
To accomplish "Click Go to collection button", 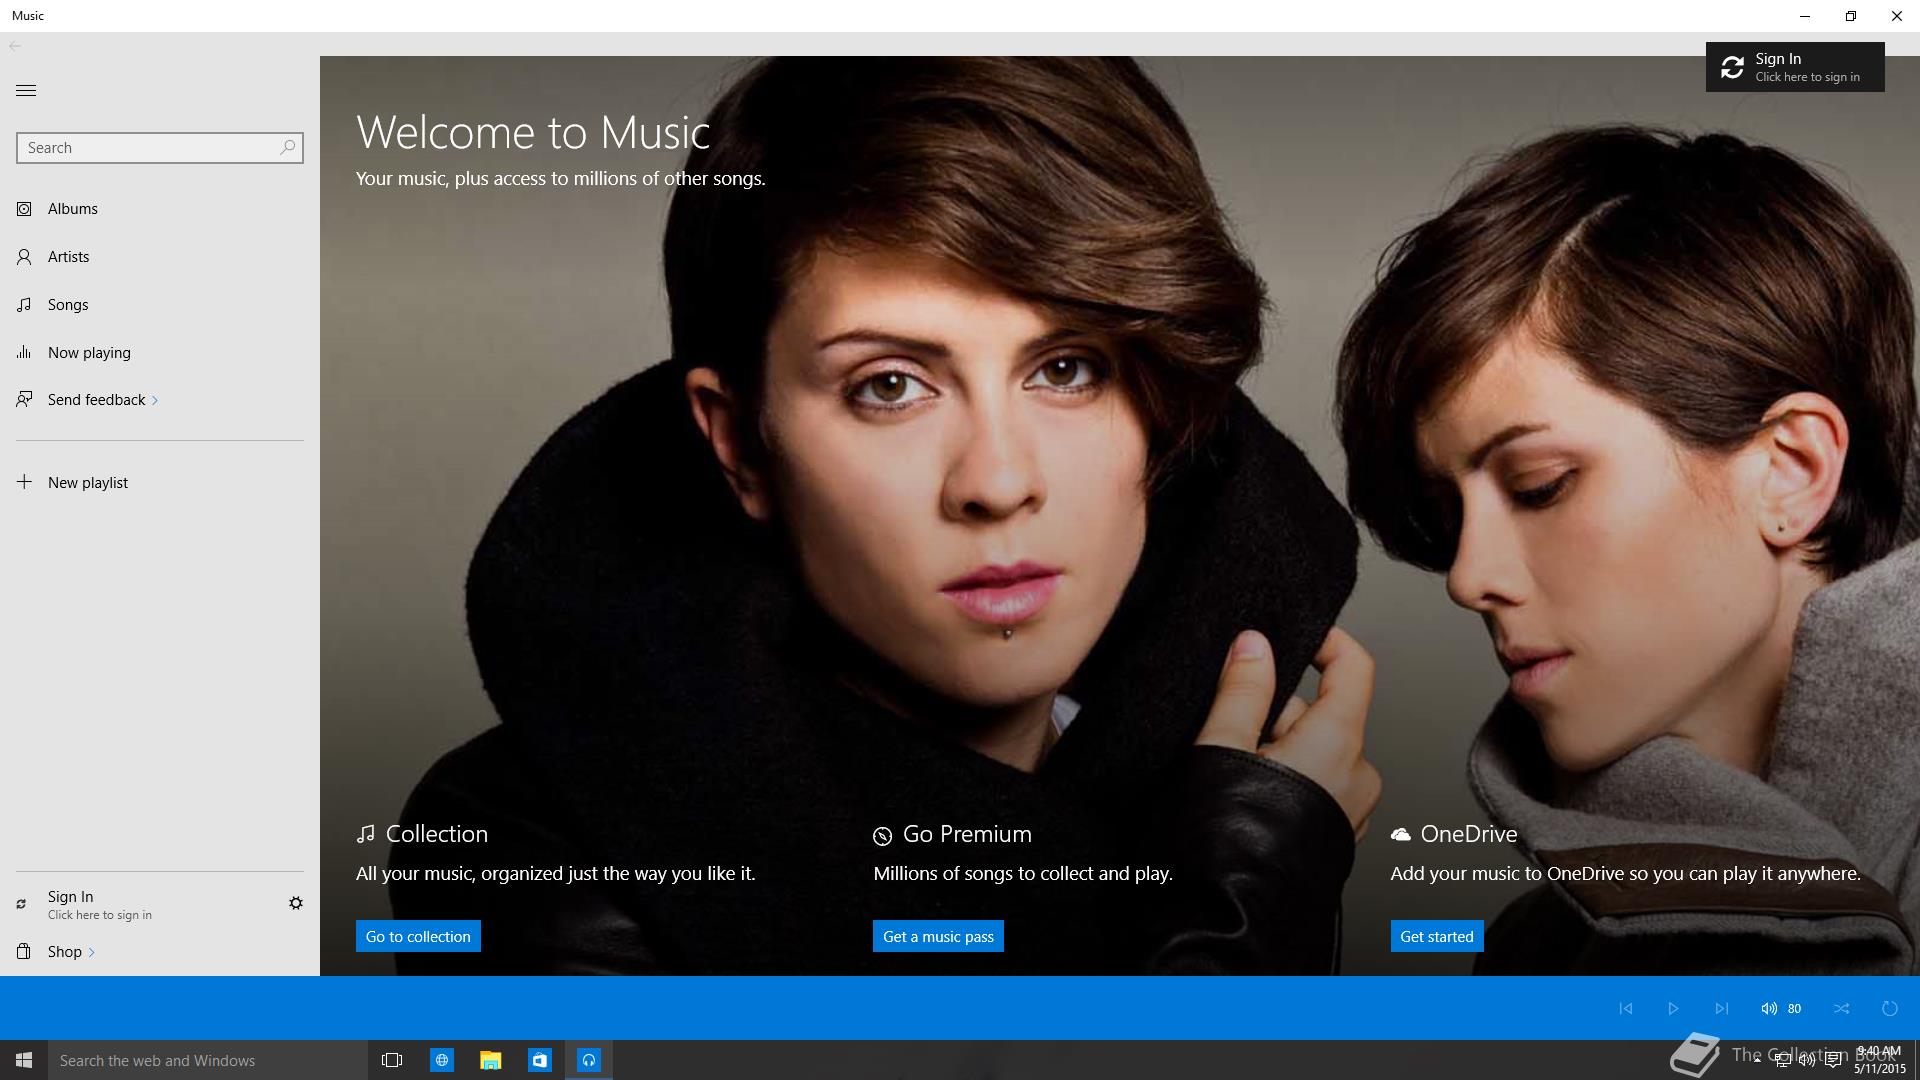I will point(418,936).
